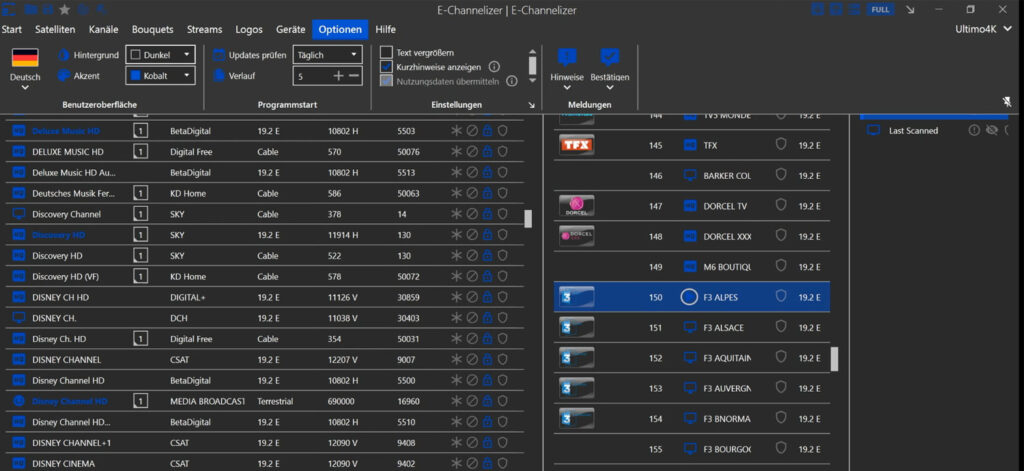Image resolution: width=1024 pixels, height=471 pixels.
Task: Click the asterisk icon in the Discovery Channel row
Action: coord(456,214)
